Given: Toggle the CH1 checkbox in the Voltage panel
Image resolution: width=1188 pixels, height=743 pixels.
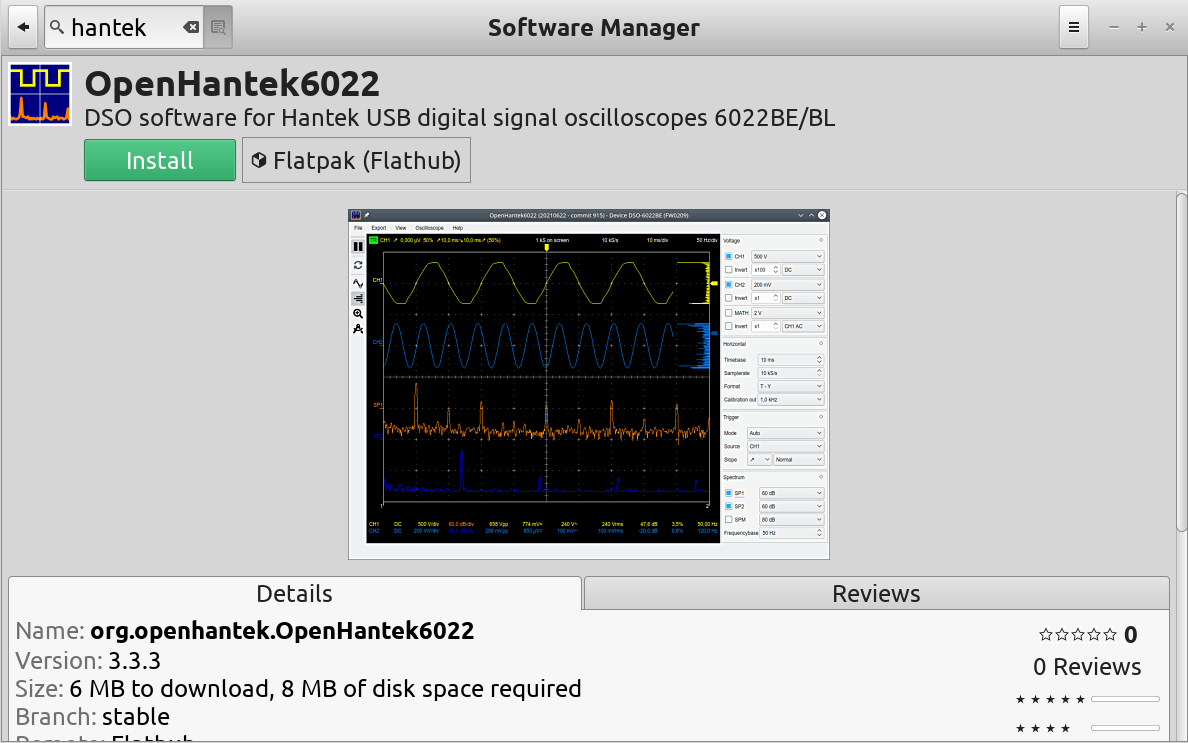Looking at the screenshot, I should [728, 257].
